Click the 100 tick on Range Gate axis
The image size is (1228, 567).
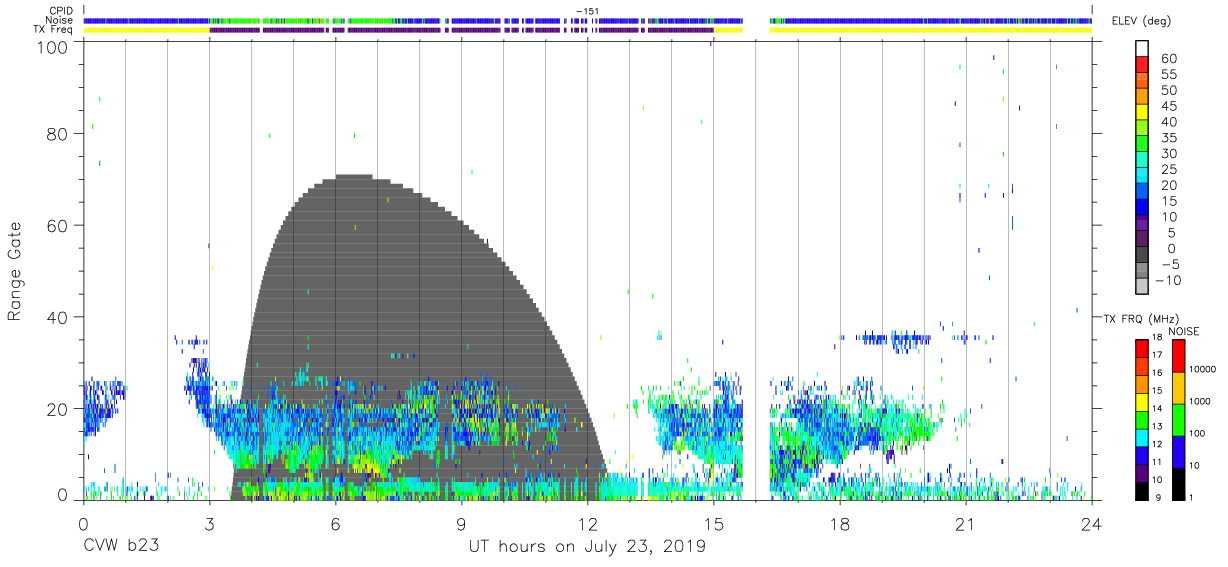pyautogui.click(x=52, y=47)
